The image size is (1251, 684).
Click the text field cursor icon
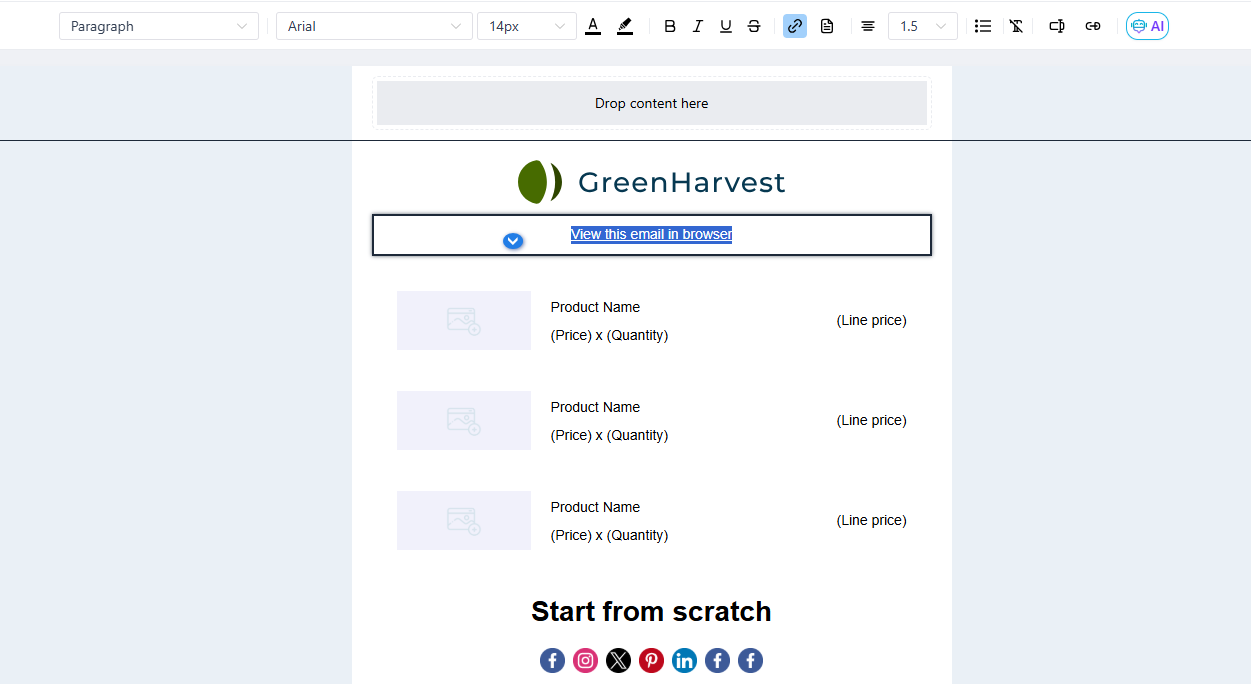1057,26
